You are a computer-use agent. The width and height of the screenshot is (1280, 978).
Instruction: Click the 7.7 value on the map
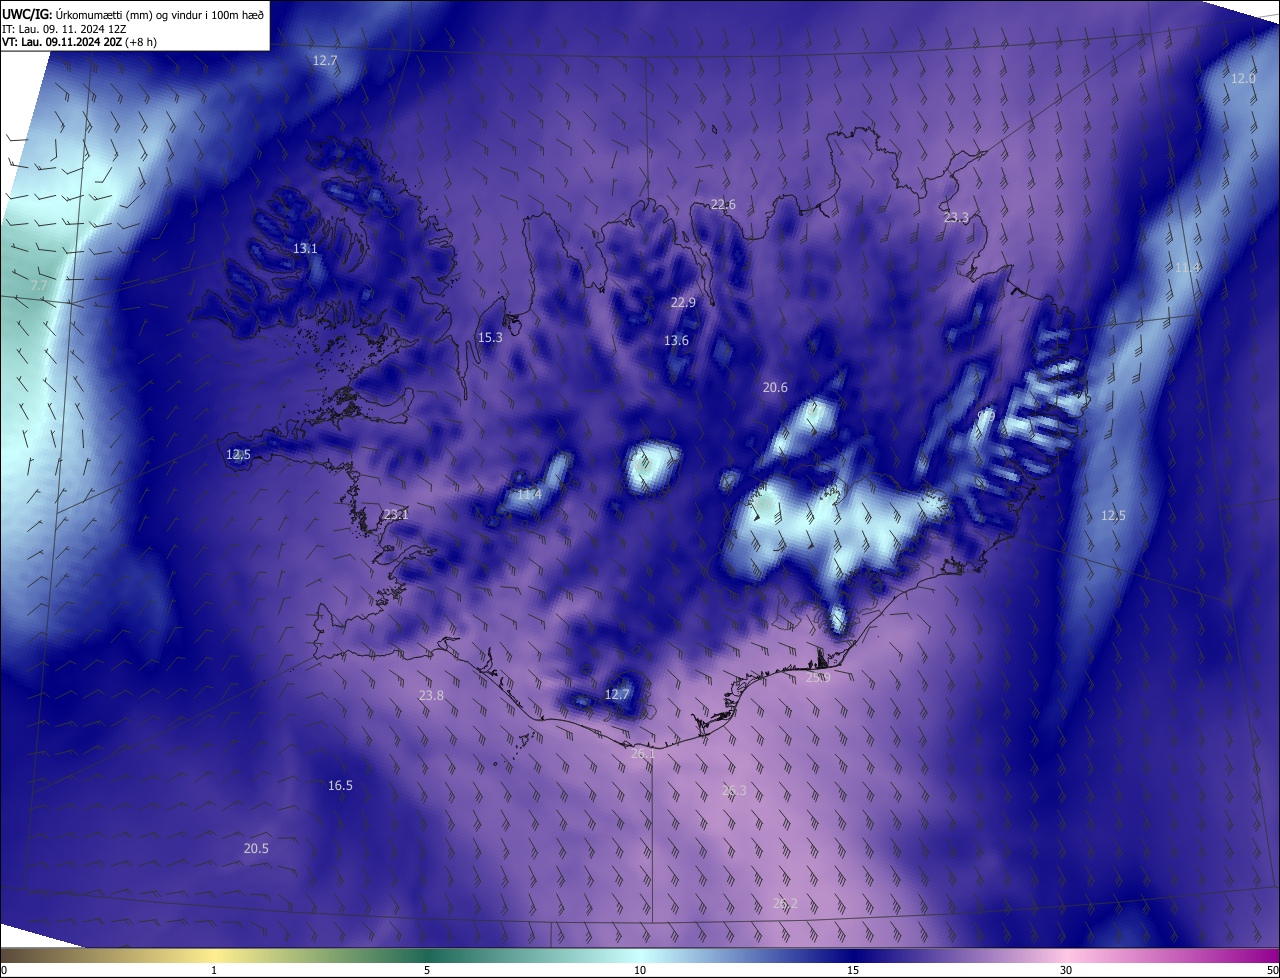pos(40,285)
